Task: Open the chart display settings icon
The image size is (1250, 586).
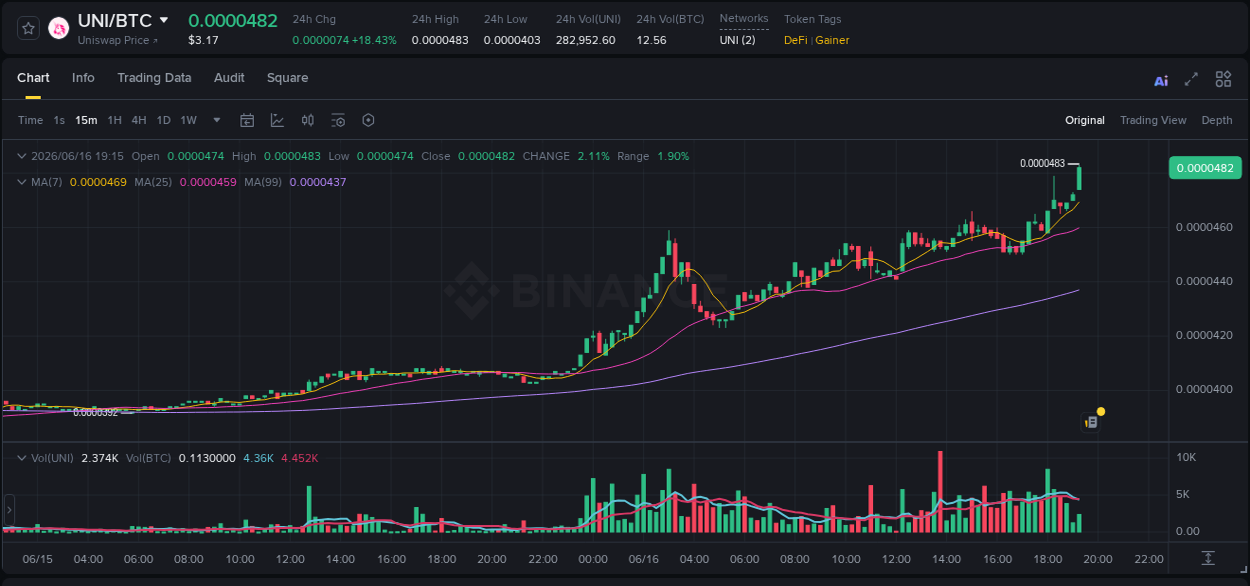Action: pos(338,120)
